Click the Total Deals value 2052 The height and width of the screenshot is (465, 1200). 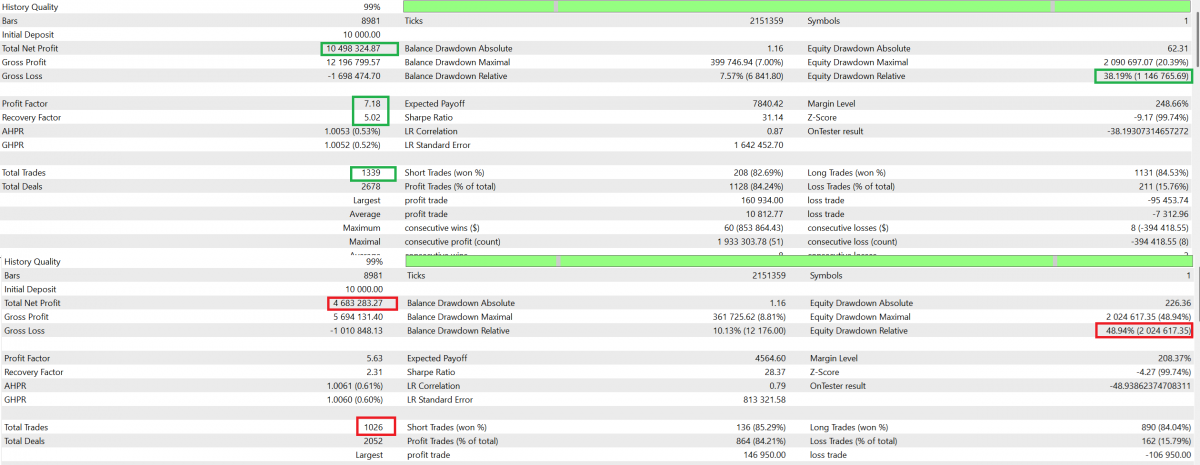point(373,441)
